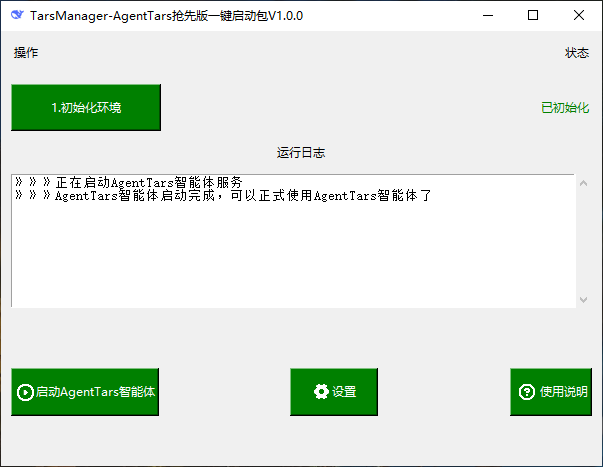Open the 使用说明 help button
Image resolution: width=603 pixels, height=467 pixels.
(x=551, y=392)
